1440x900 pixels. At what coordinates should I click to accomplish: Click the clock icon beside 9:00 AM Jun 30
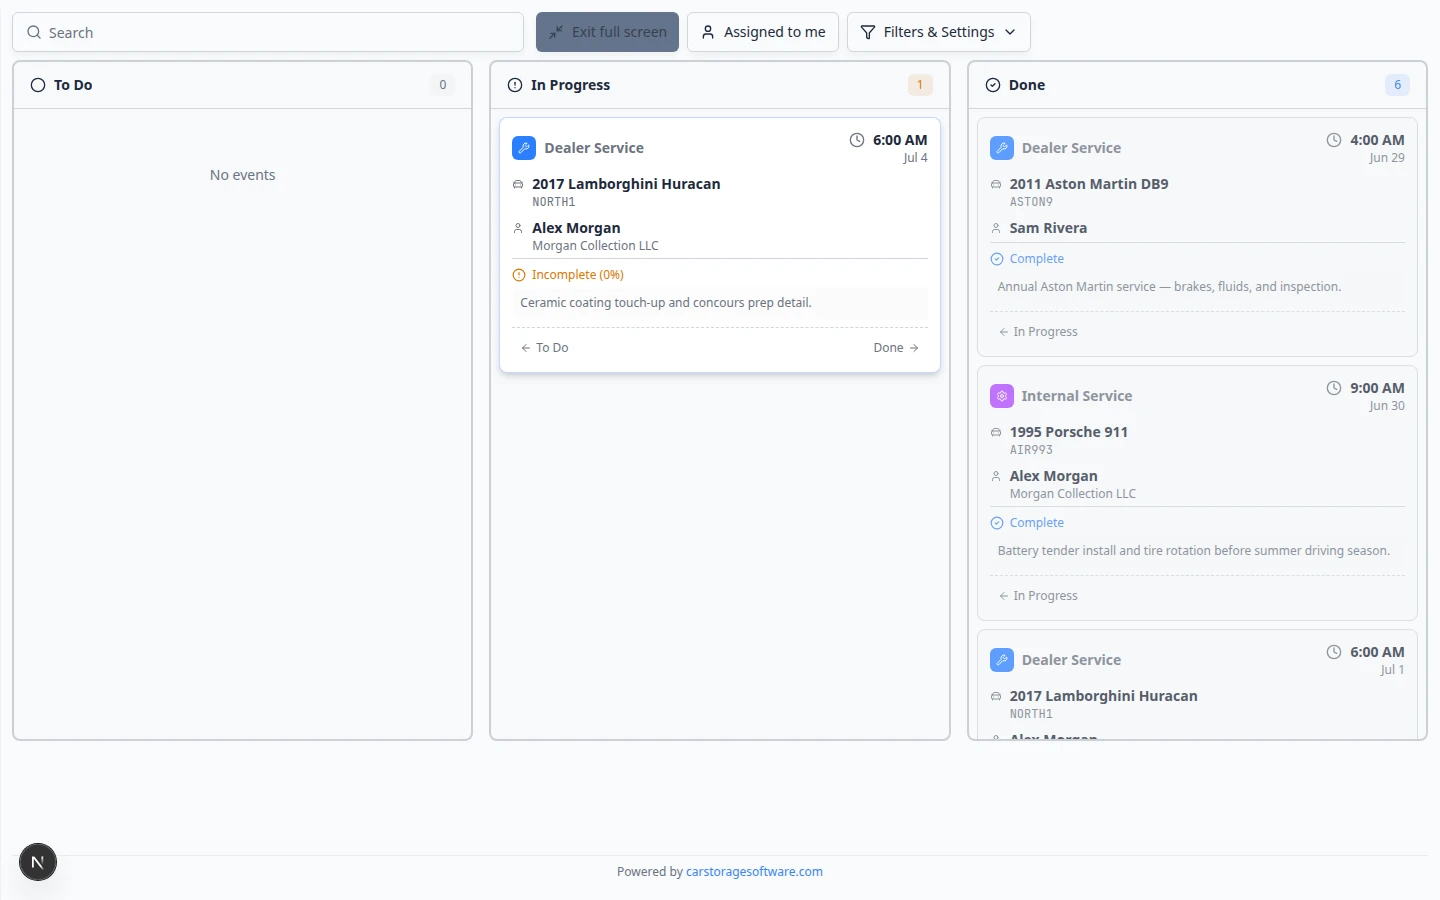[x=1334, y=388]
